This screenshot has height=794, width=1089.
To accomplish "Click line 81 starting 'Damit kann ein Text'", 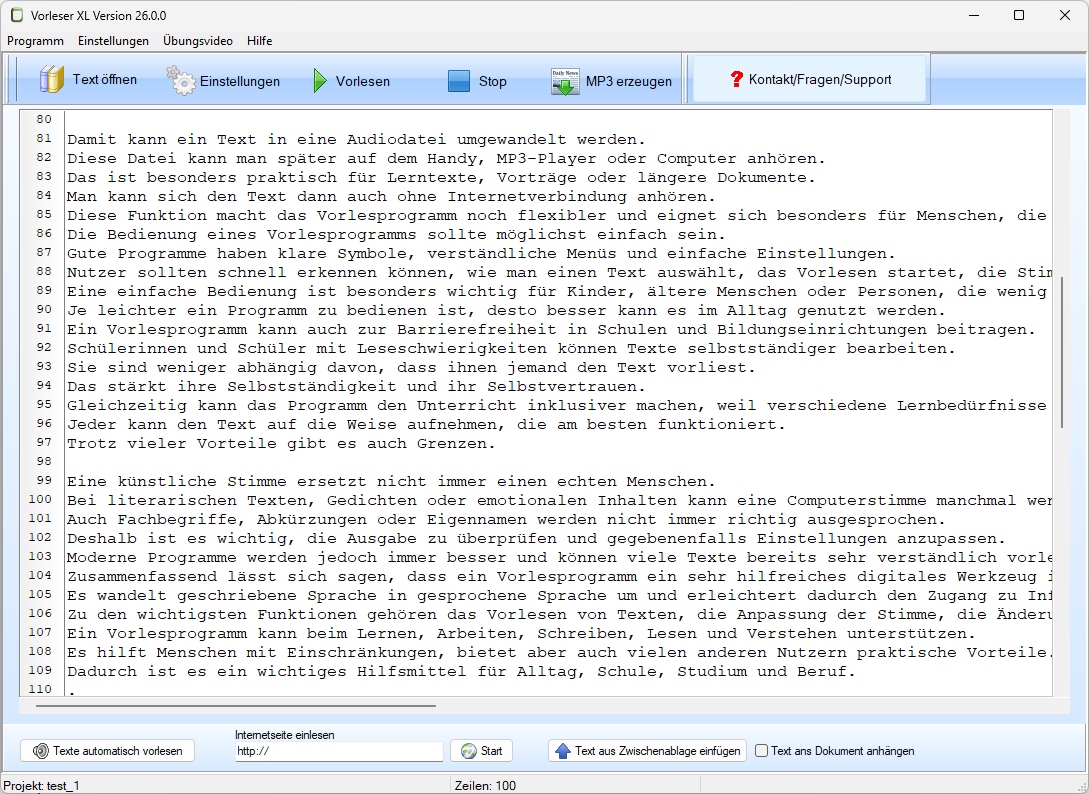I will click(357, 140).
